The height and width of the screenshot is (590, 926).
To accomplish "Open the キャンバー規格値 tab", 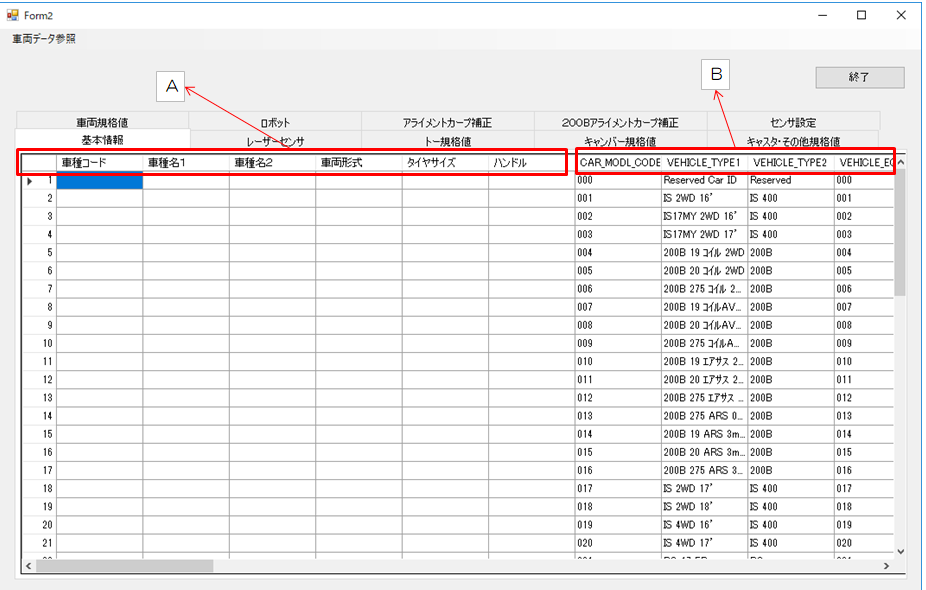I will (x=620, y=142).
